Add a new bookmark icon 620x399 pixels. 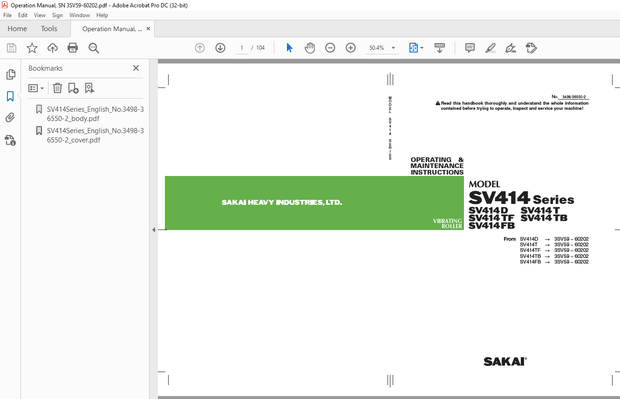(73, 88)
